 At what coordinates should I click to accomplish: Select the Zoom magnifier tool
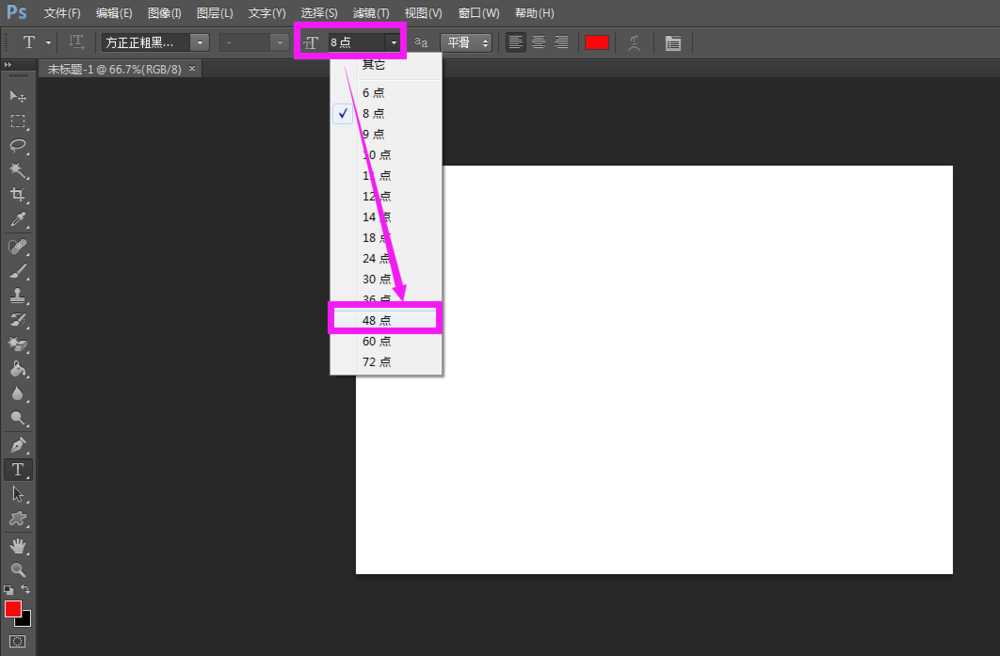(17, 570)
